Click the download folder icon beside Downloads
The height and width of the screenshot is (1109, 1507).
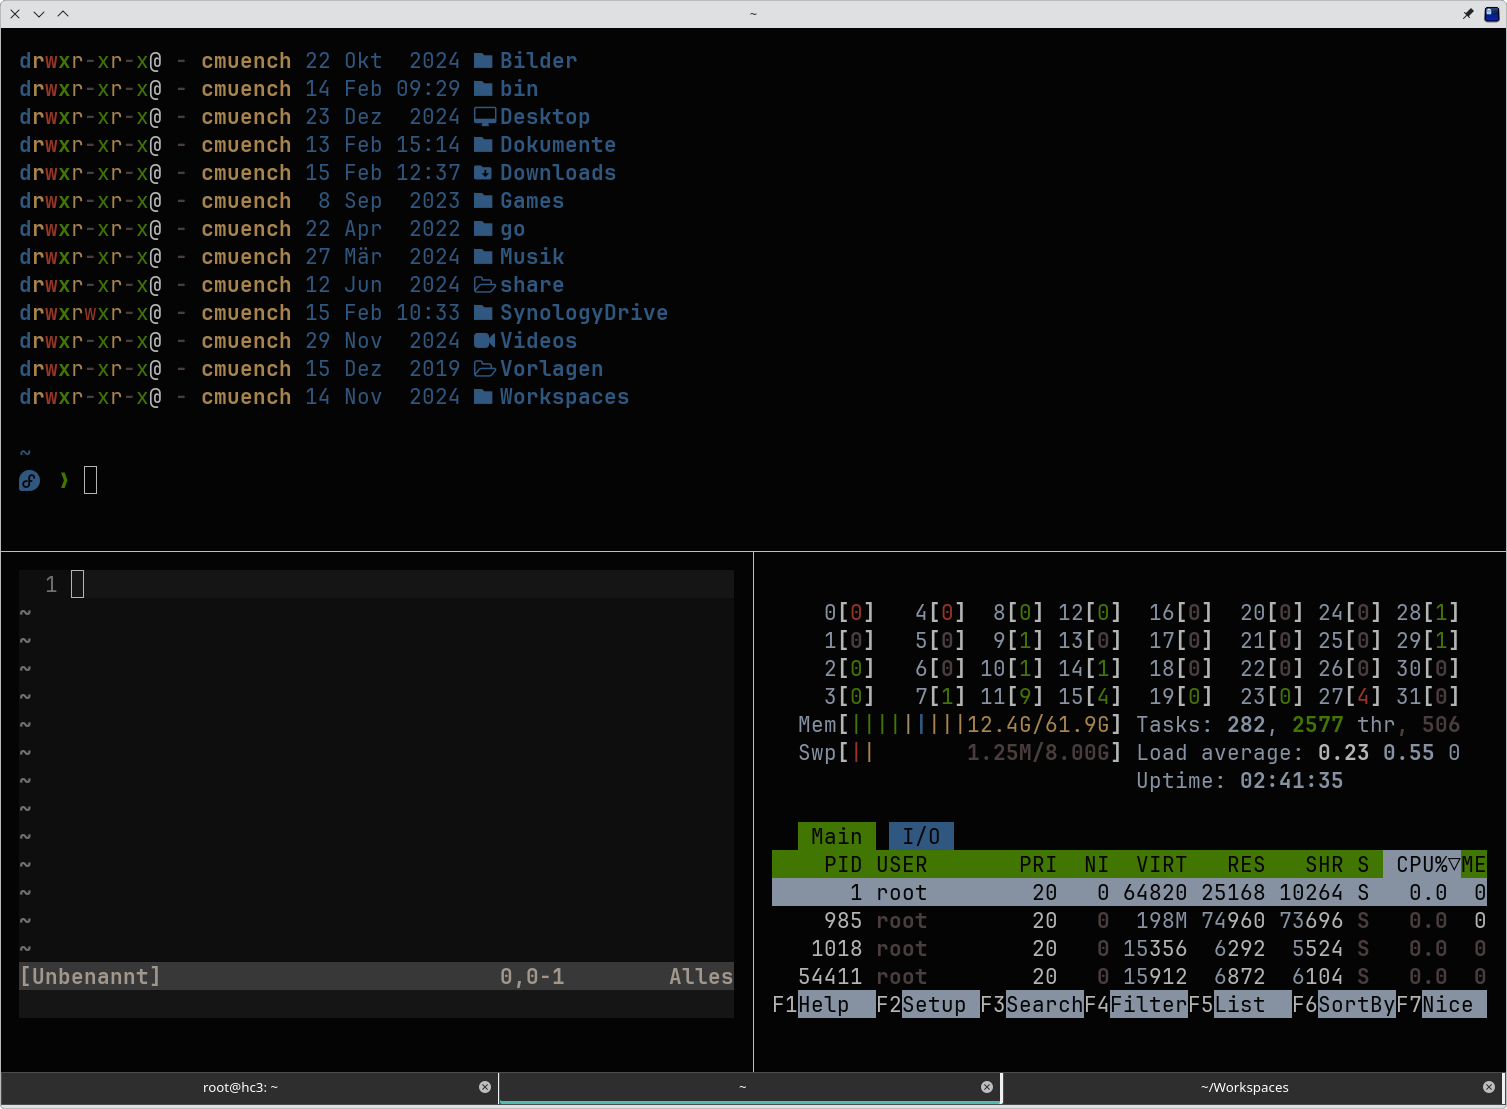coord(483,173)
